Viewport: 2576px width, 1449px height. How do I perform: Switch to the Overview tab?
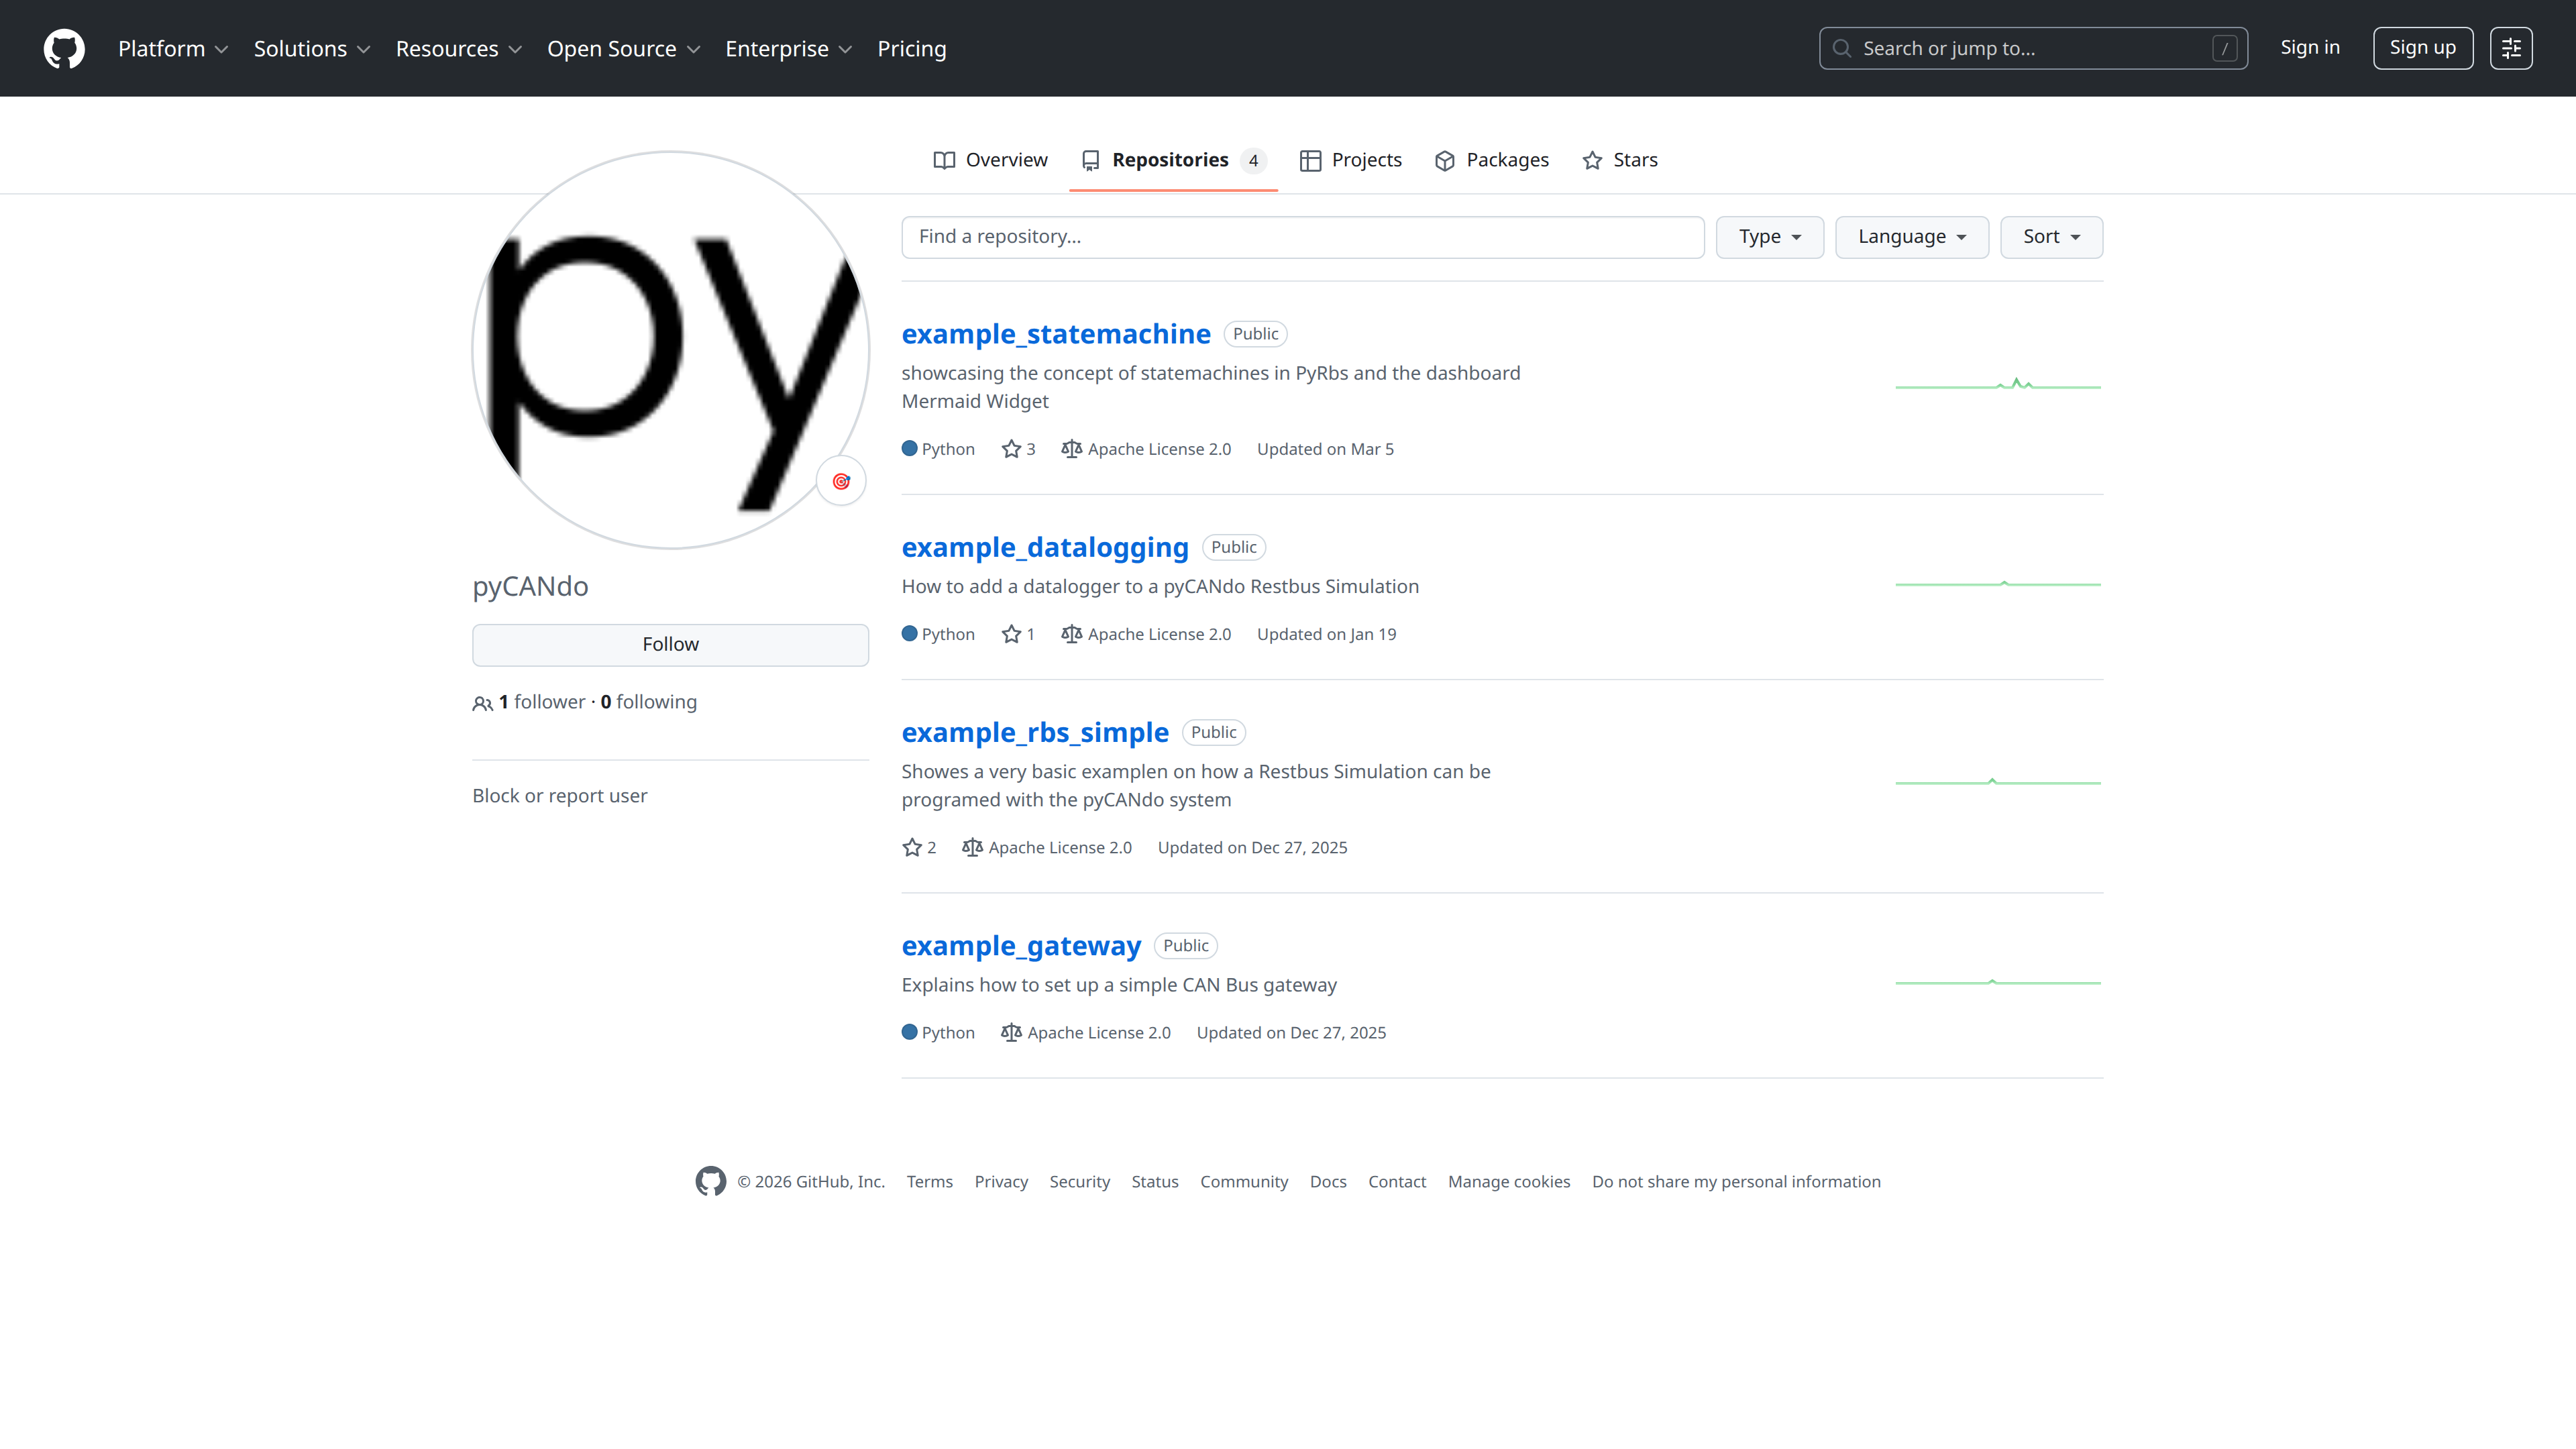[x=990, y=160]
